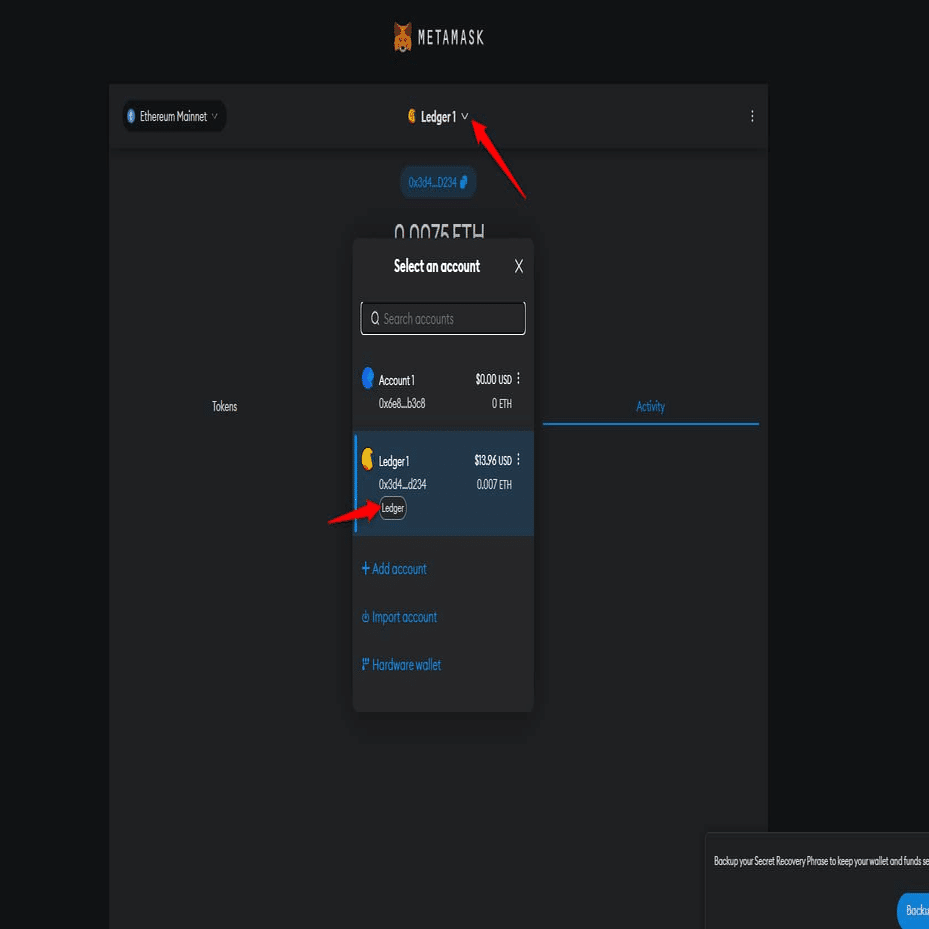Click the copy address chip 0x3d4...D234
This screenshot has width=929, height=929.
coord(438,182)
